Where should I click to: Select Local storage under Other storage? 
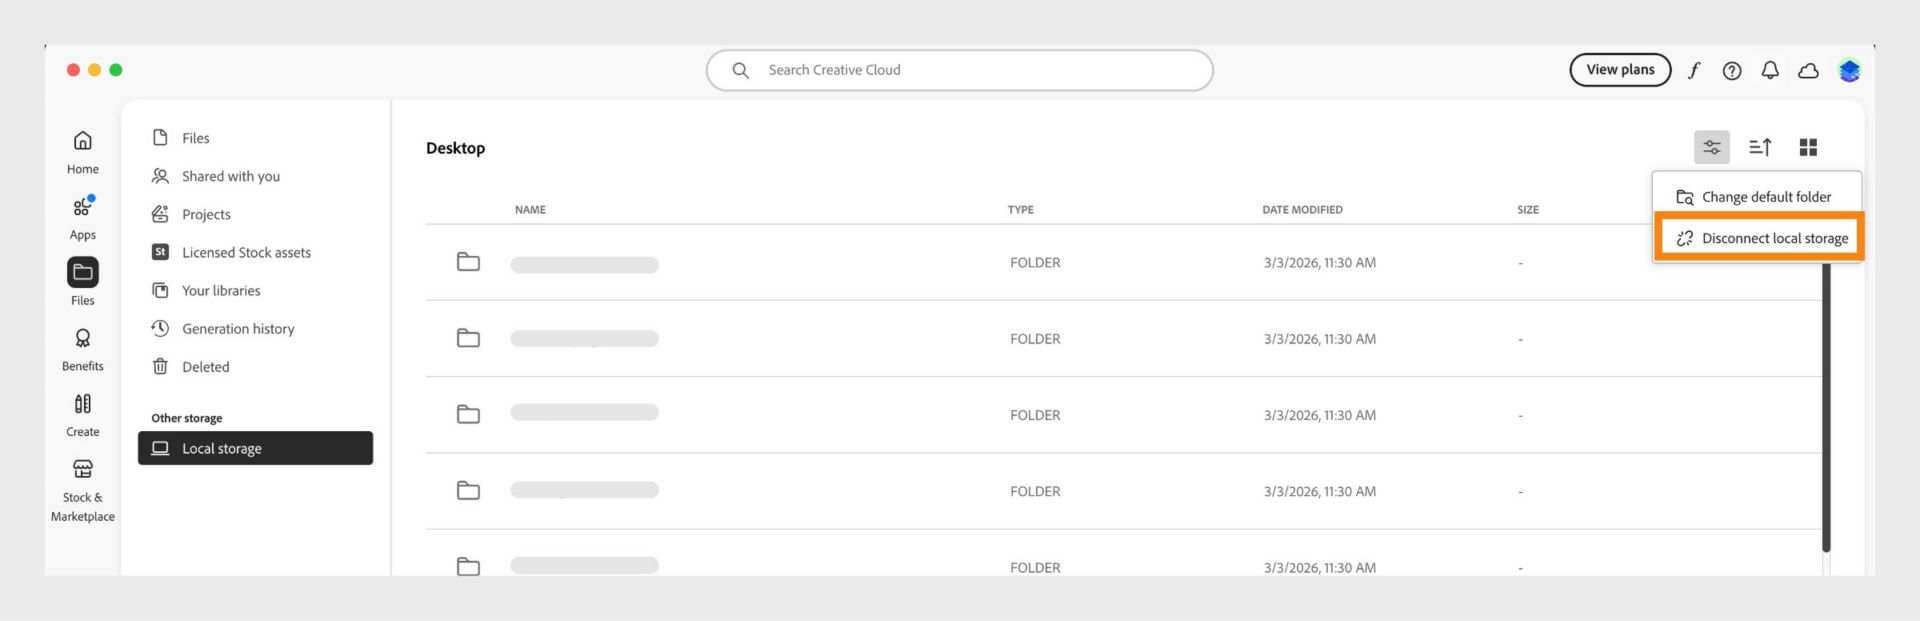point(255,448)
